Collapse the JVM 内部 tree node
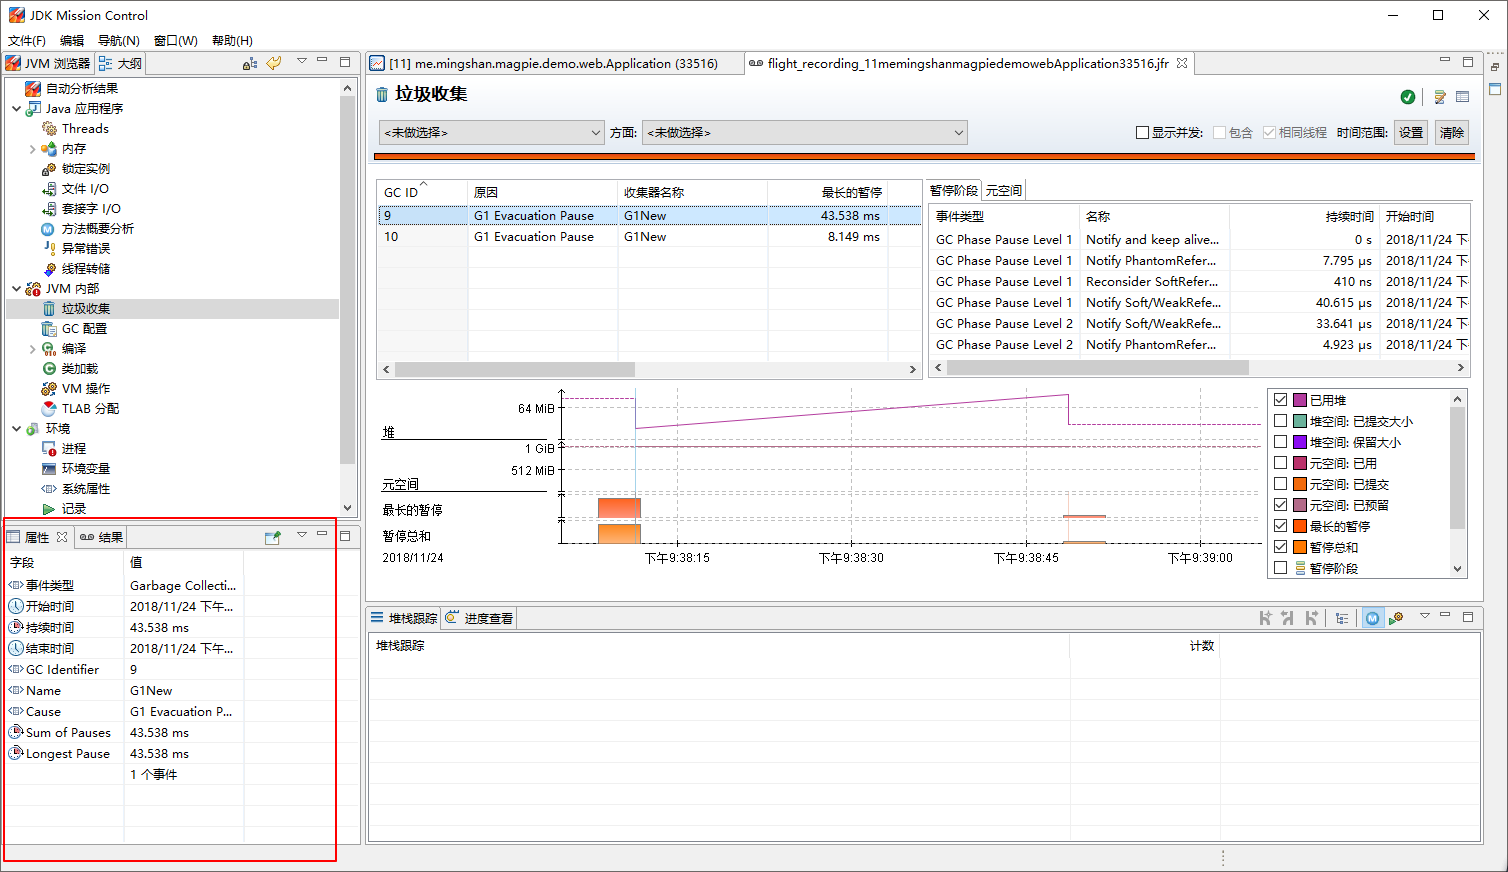The height and width of the screenshot is (872, 1508). click(x=16, y=288)
